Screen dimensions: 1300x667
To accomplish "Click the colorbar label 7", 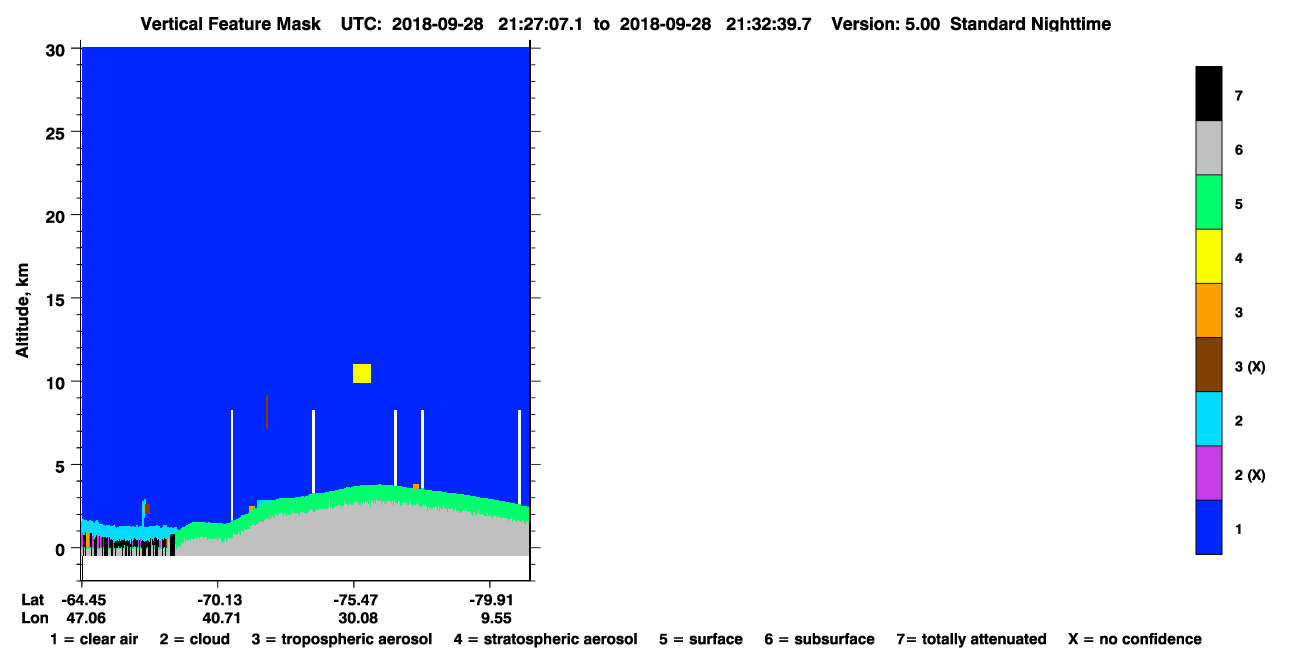I will [x=1238, y=96].
